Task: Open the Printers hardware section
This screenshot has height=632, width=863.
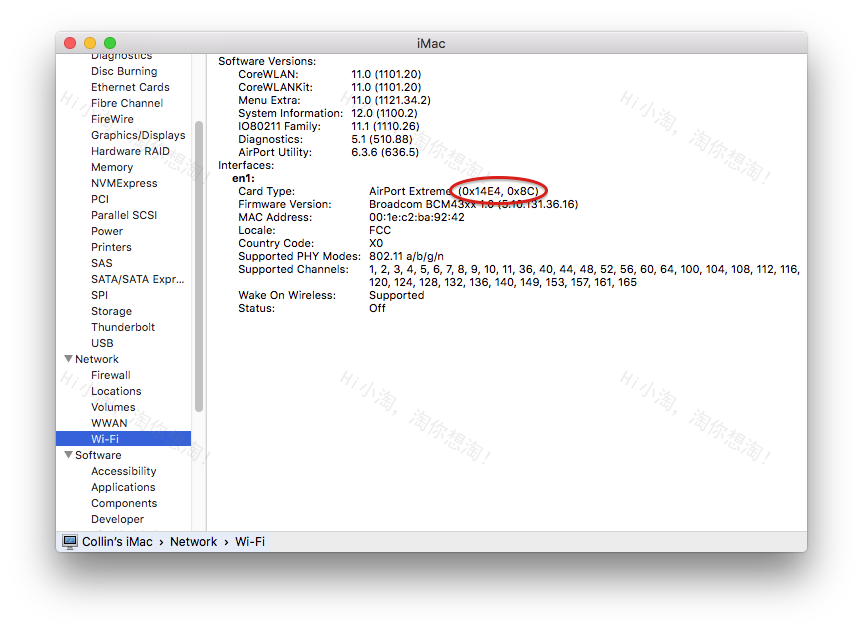Action: click(x=111, y=247)
